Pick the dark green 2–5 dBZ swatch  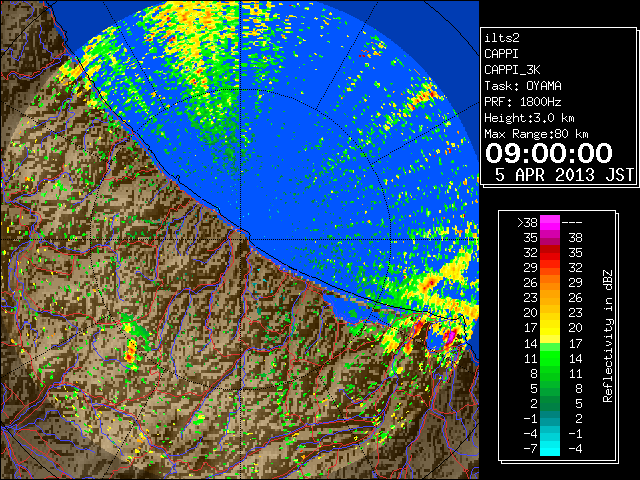coord(550,403)
